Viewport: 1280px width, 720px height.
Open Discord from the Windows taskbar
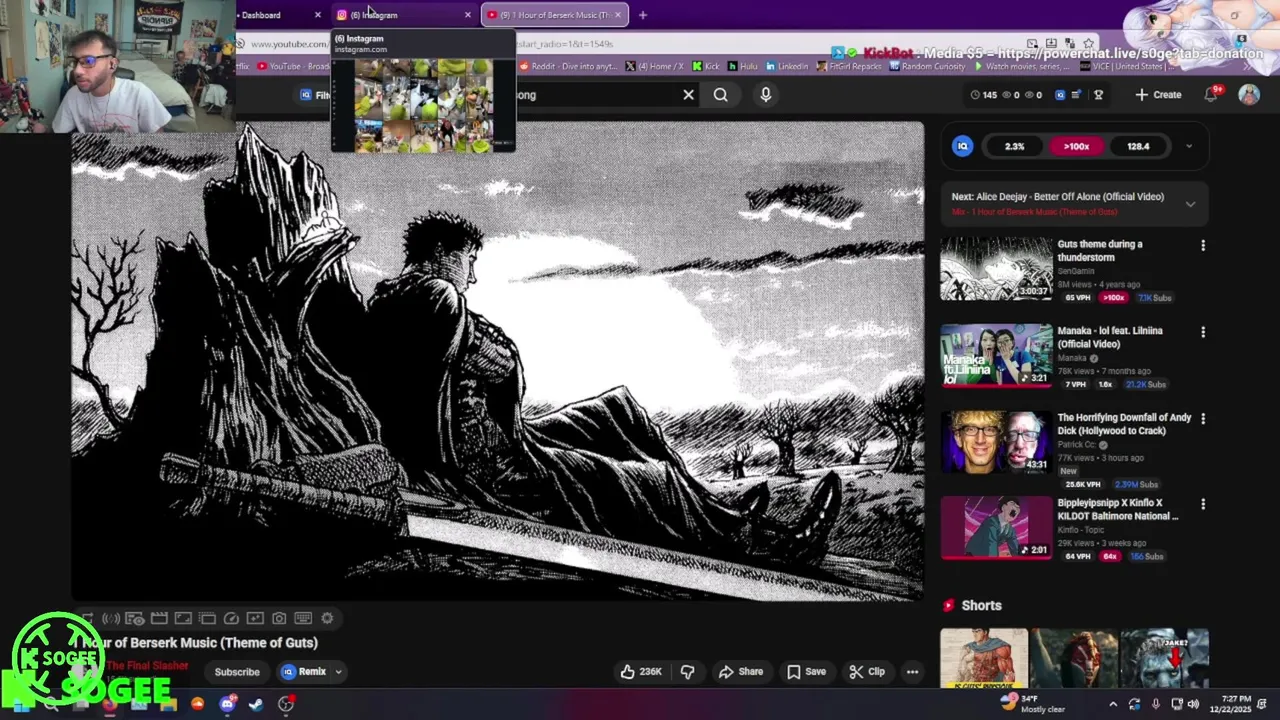[x=227, y=704]
